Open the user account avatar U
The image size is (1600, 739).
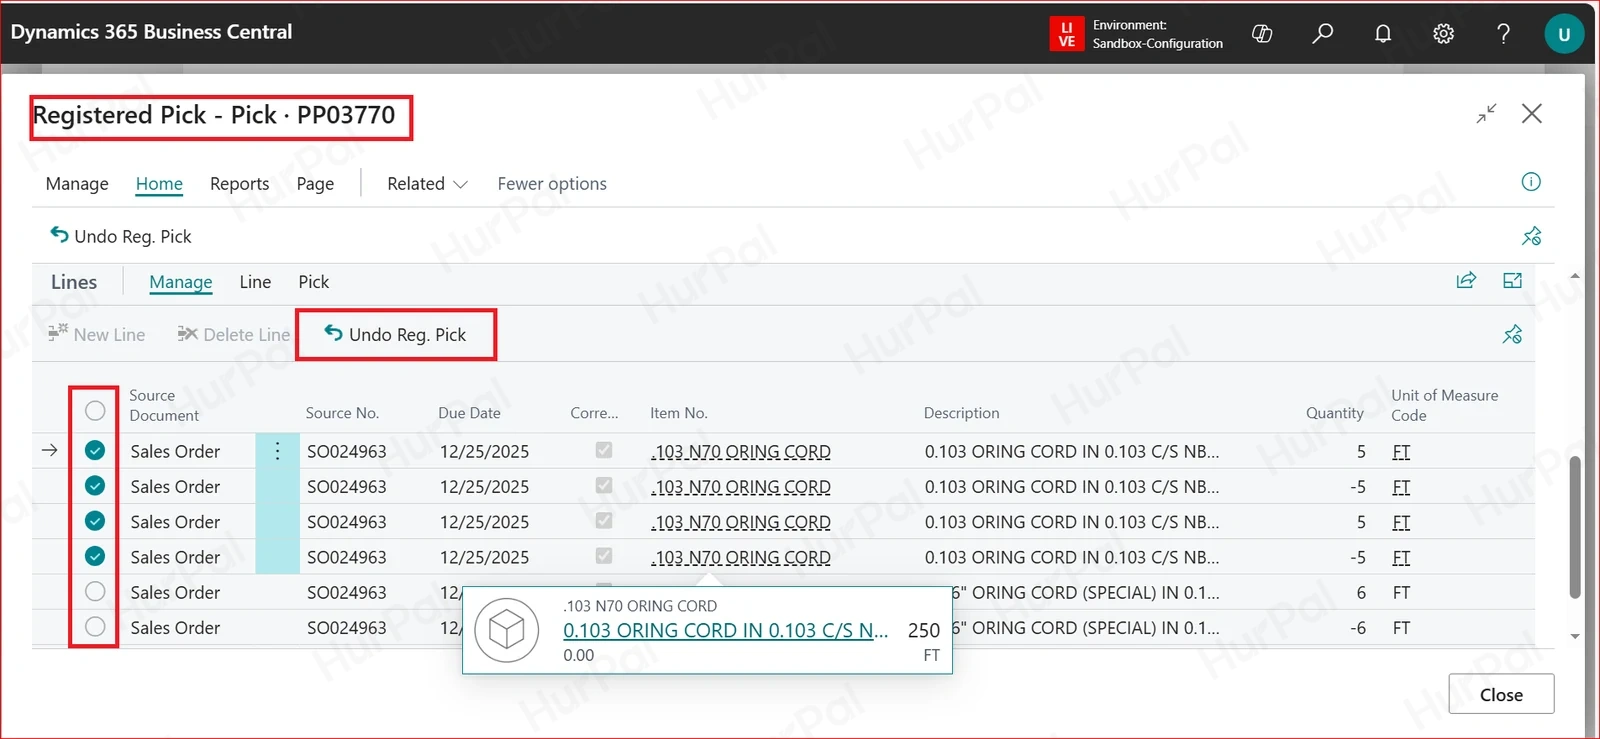coord(1564,33)
